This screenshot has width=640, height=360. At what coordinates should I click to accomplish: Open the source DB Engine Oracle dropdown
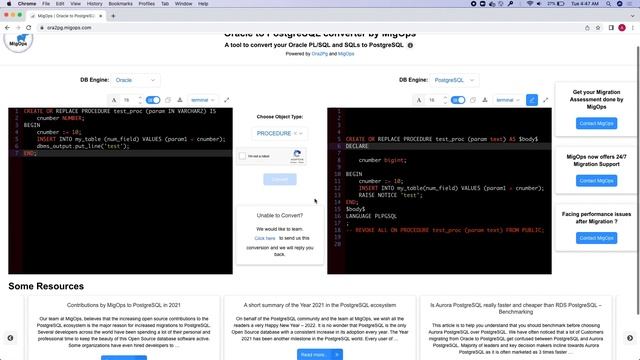point(135,80)
